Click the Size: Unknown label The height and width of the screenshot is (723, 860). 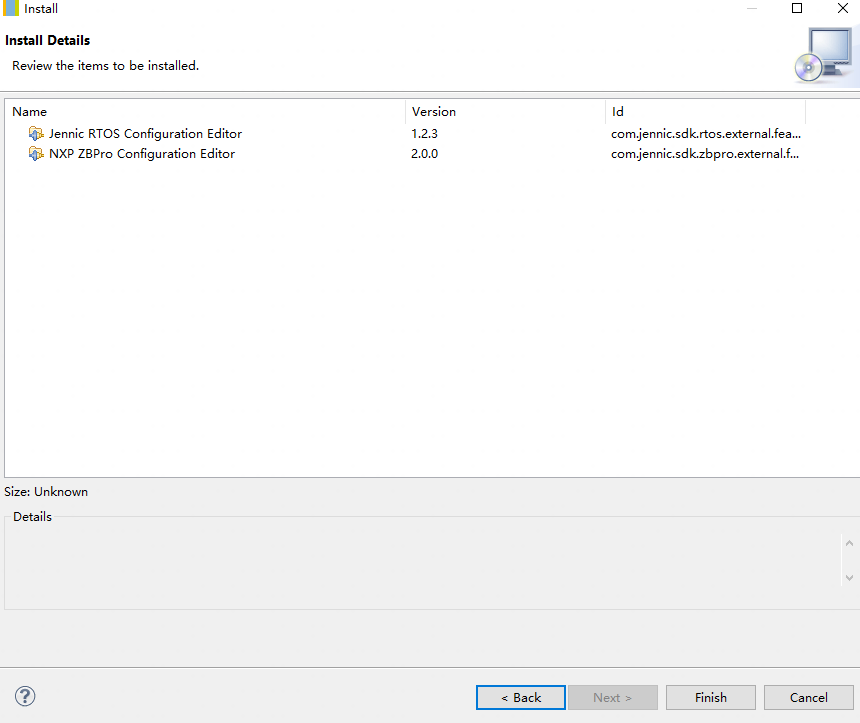coord(46,492)
